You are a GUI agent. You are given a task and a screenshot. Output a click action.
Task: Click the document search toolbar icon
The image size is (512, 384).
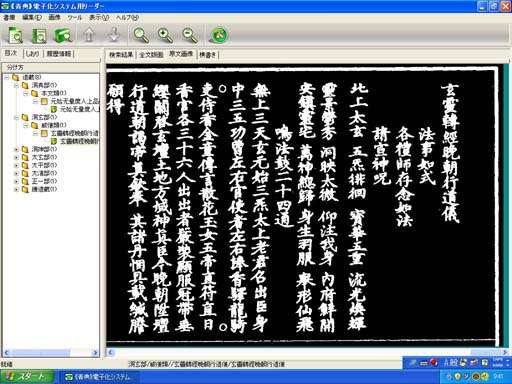pyautogui.click(x=15, y=35)
